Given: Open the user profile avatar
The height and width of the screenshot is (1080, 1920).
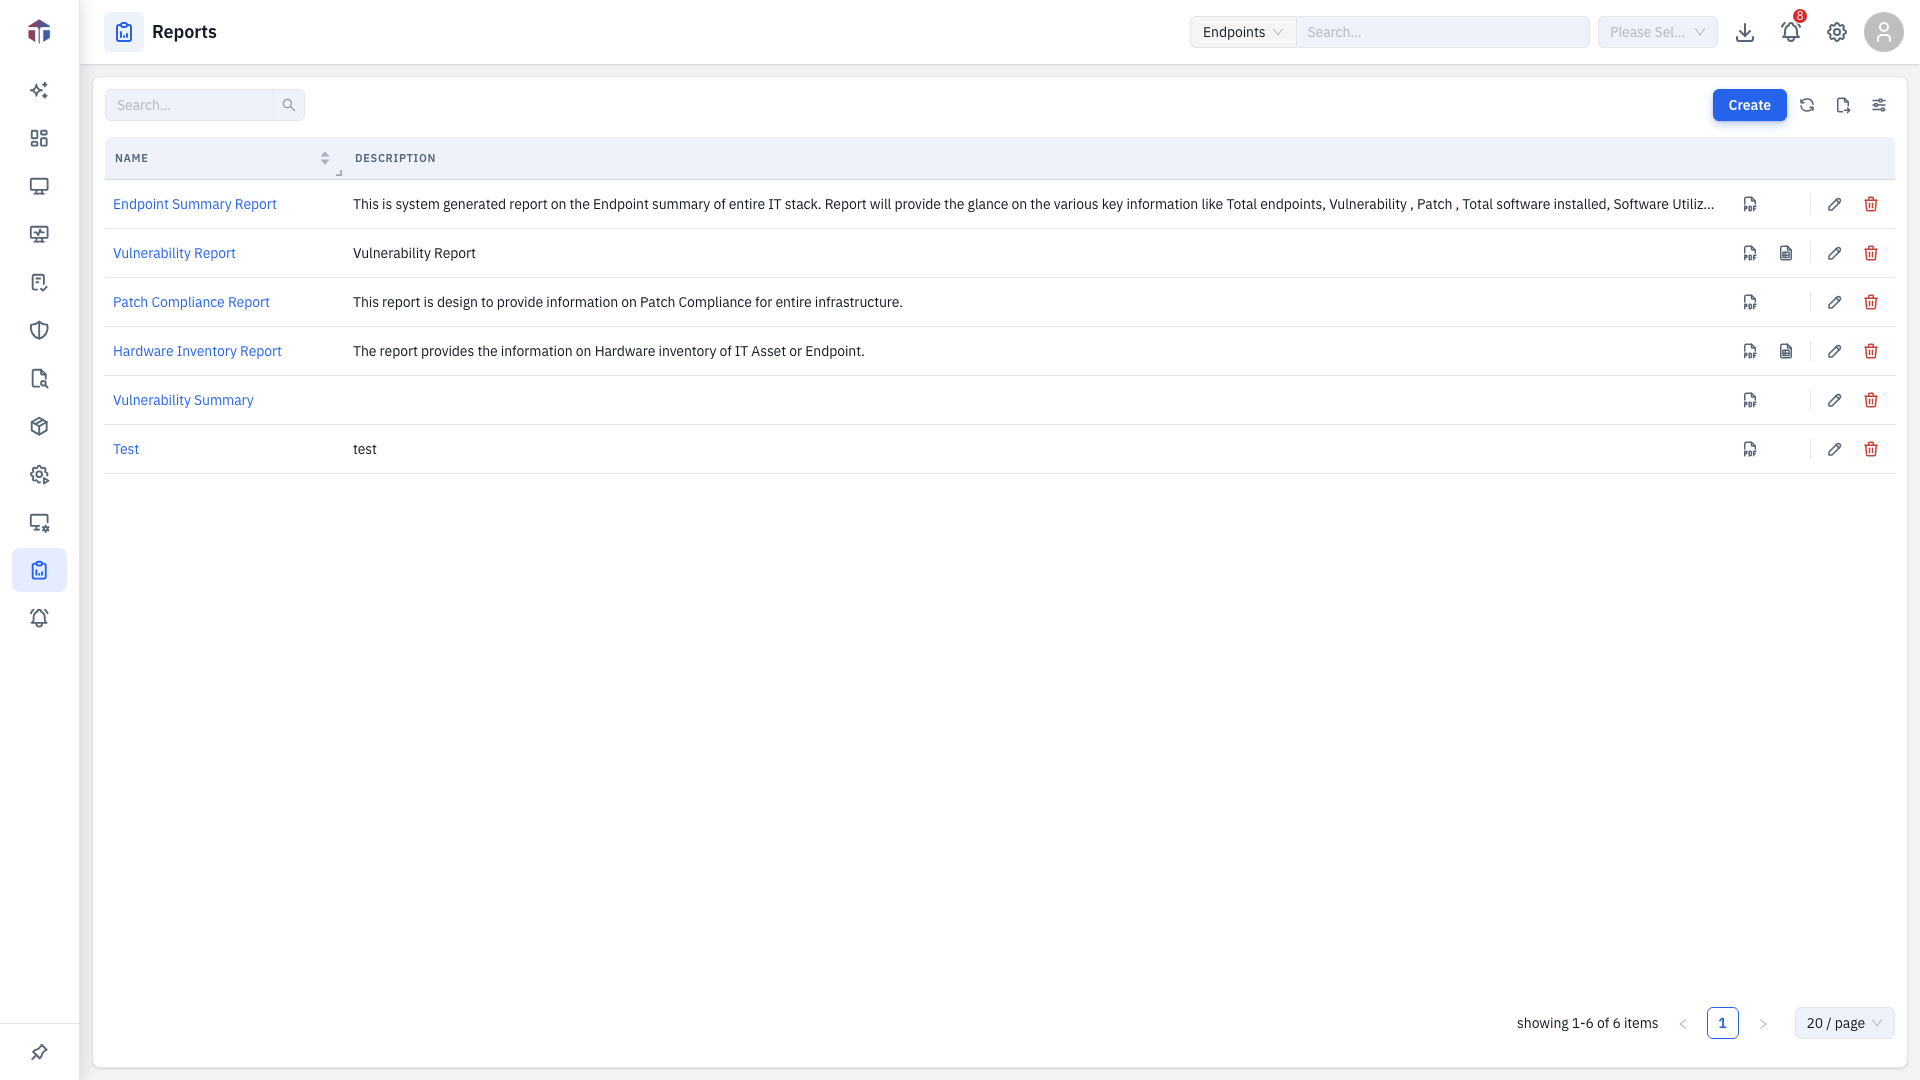Looking at the screenshot, I should coord(1884,32).
